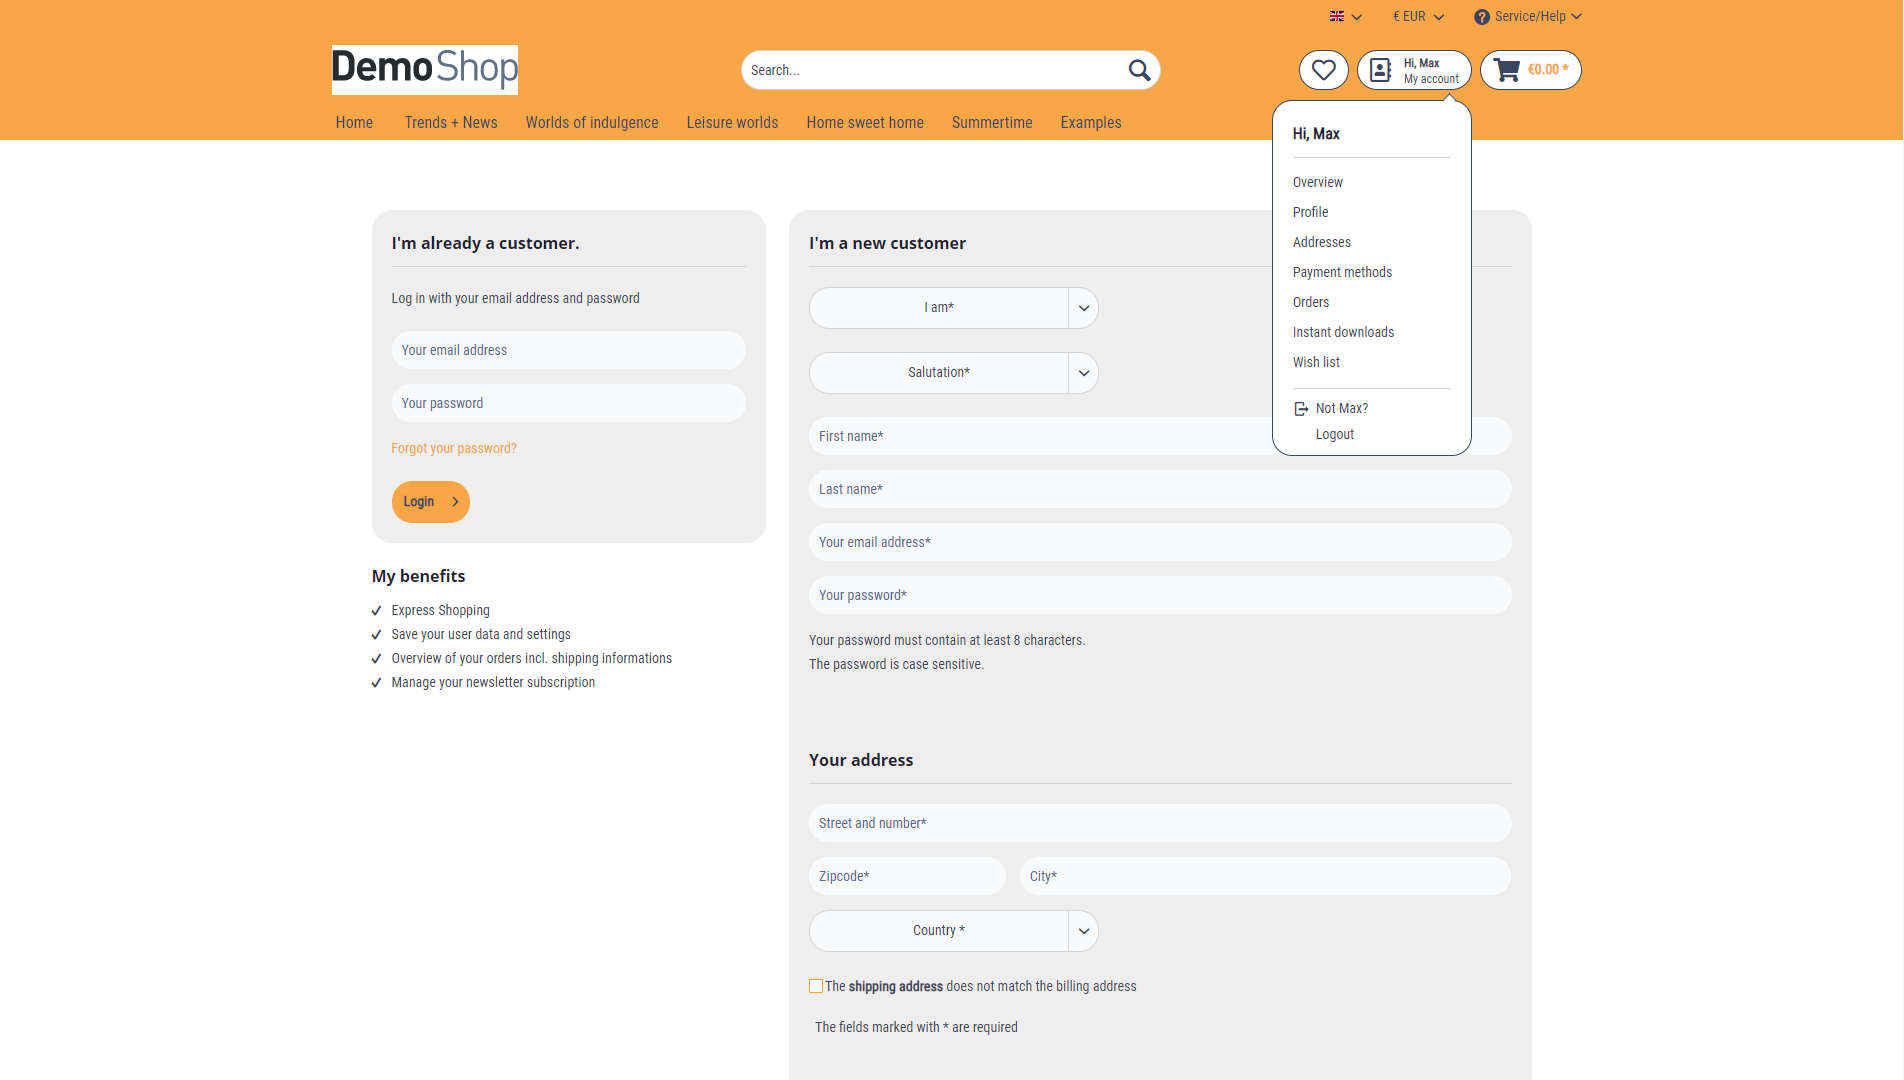Click 'Hi, Max' heading in account menu
This screenshot has height=1080, width=1904.
(x=1316, y=133)
